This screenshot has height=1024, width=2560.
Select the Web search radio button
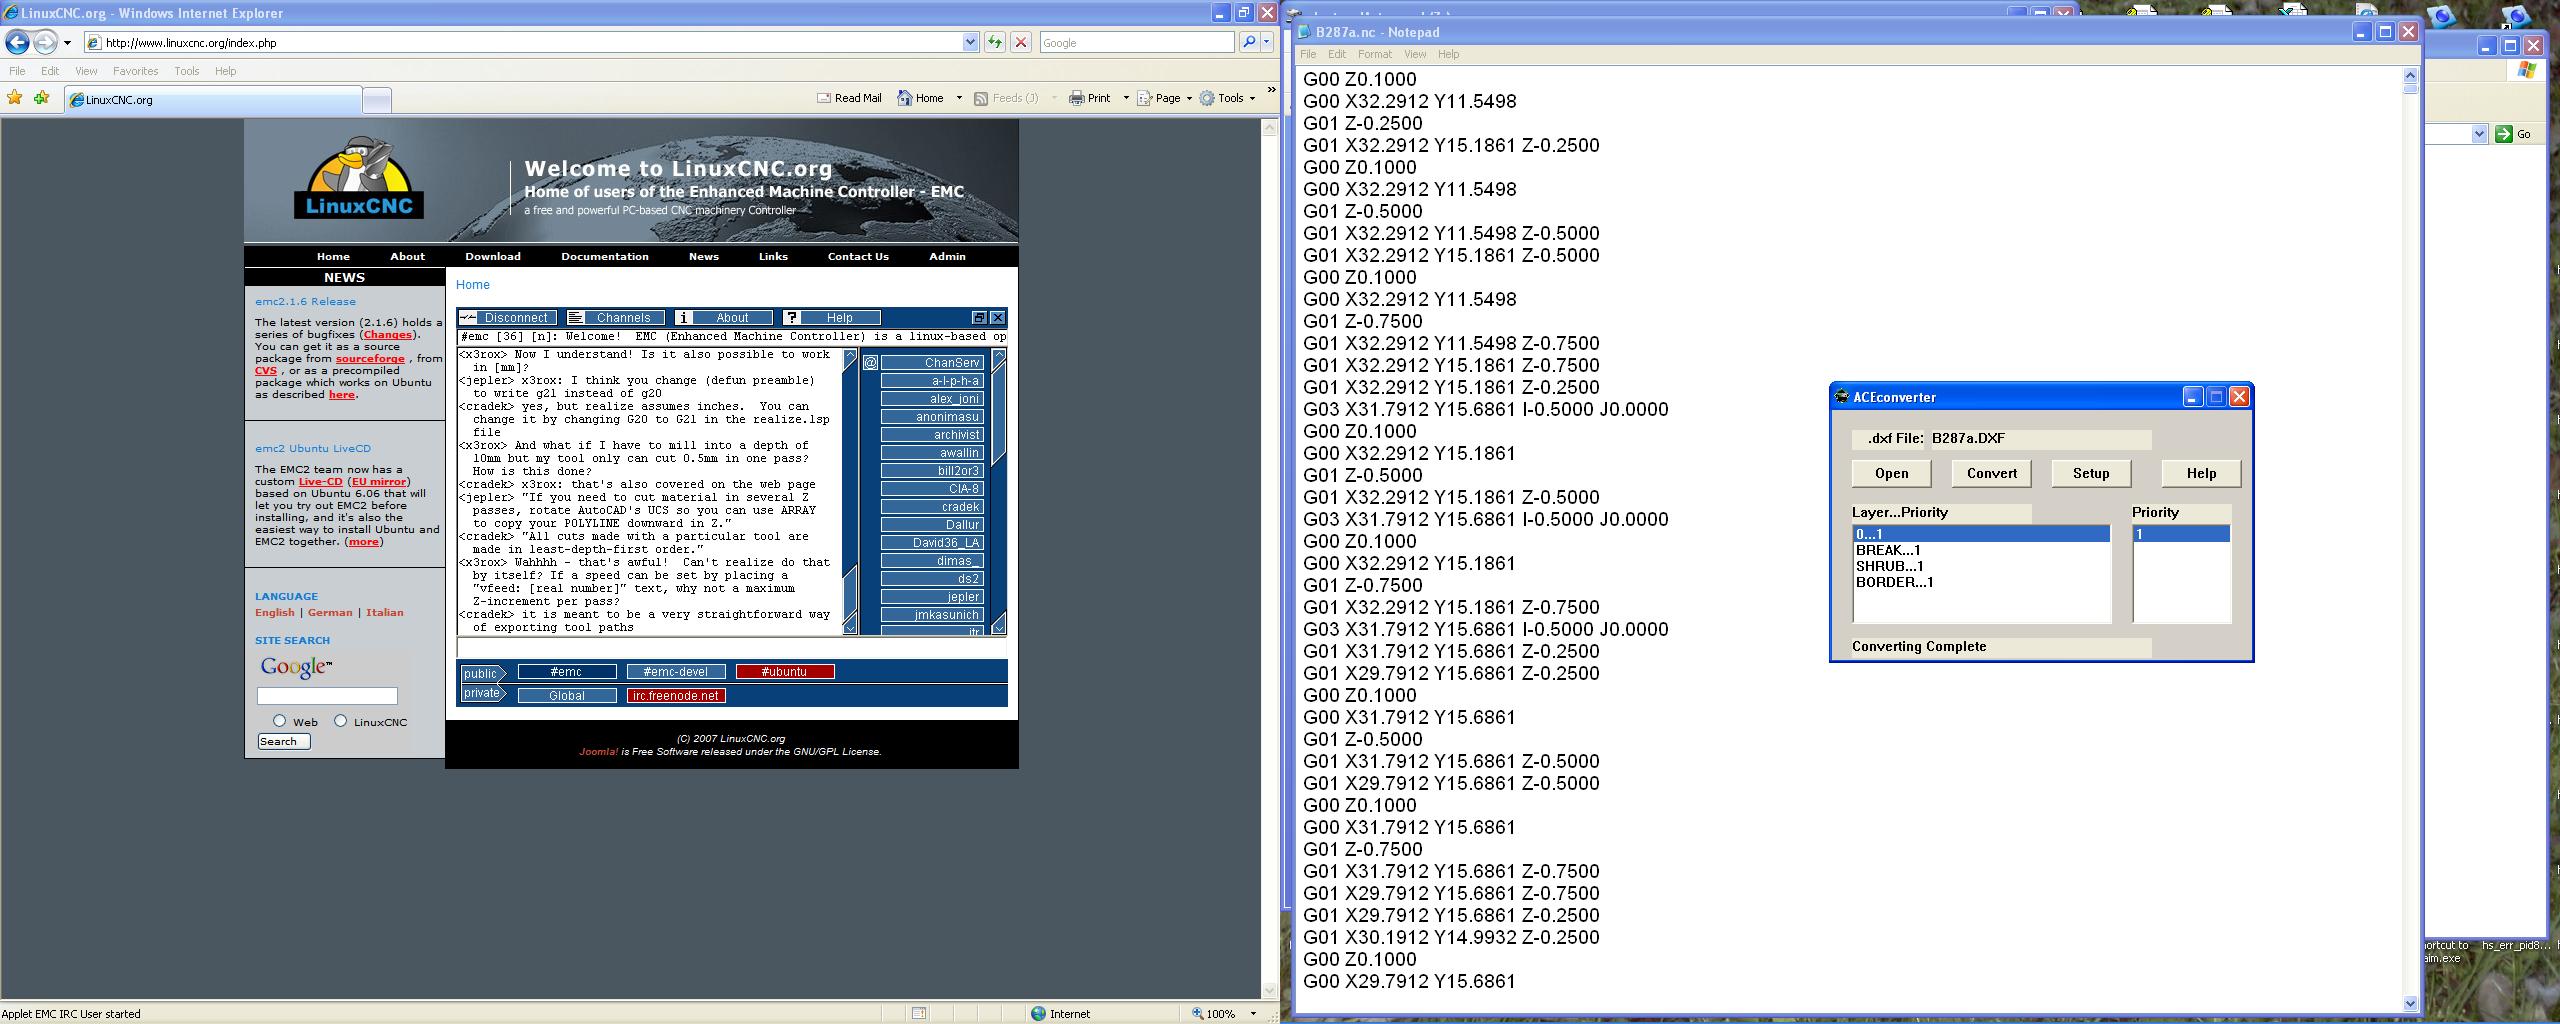pyautogui.click(x=280, y=720)
